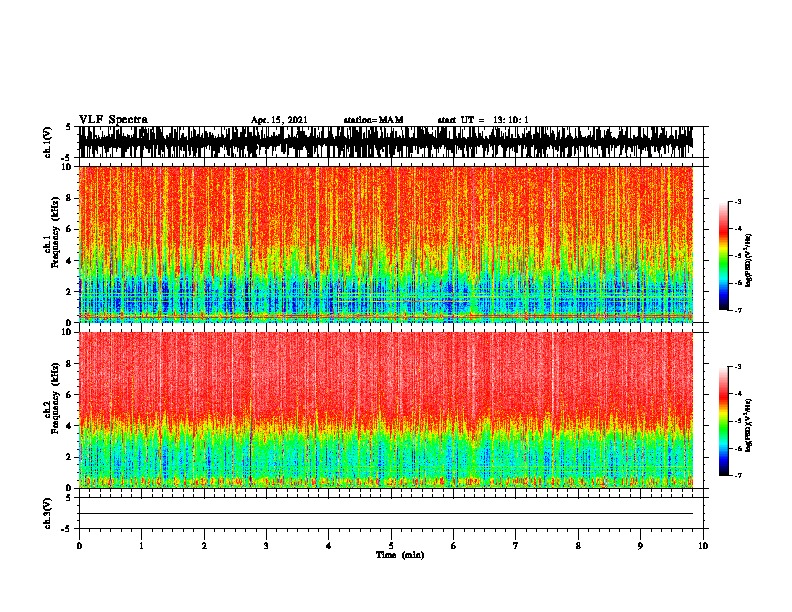Click the time axis tick label '0'
Image resolution: width=792 pixels, height=612 pixels.
pyautogui.click(x=79, y=546)
